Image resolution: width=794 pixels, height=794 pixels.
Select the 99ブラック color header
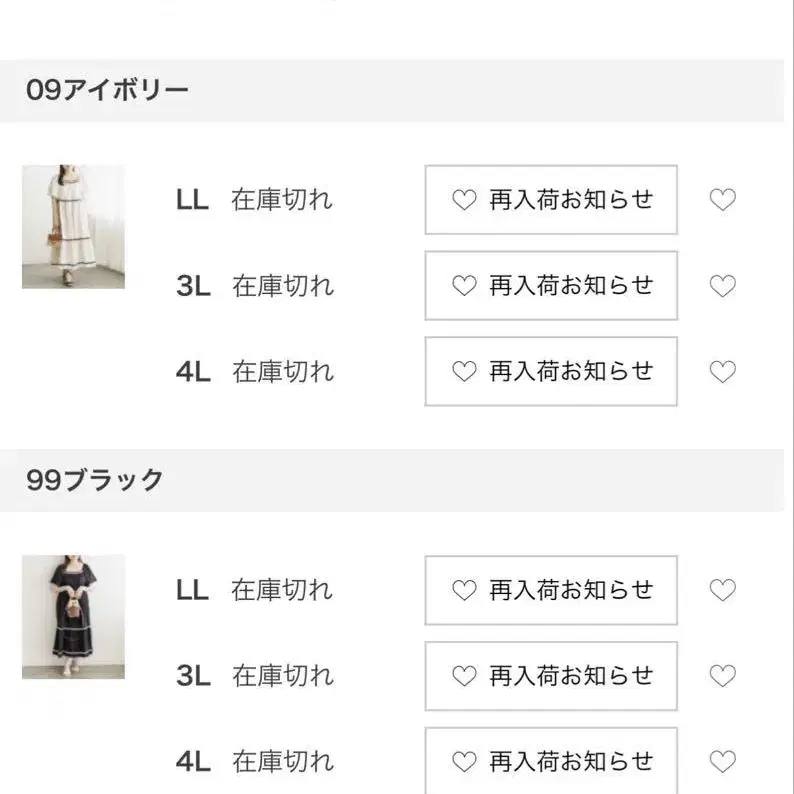[95, 481]
